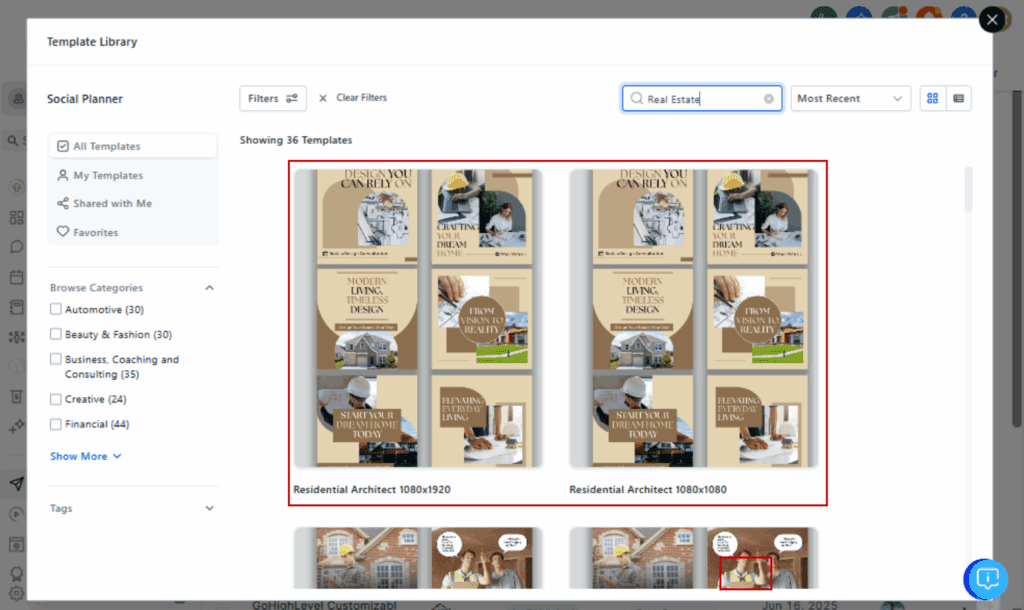The image size is (1024, 610).
Task: Open Calendar icon in background sidebar
Action: click(x=16, y=277)
